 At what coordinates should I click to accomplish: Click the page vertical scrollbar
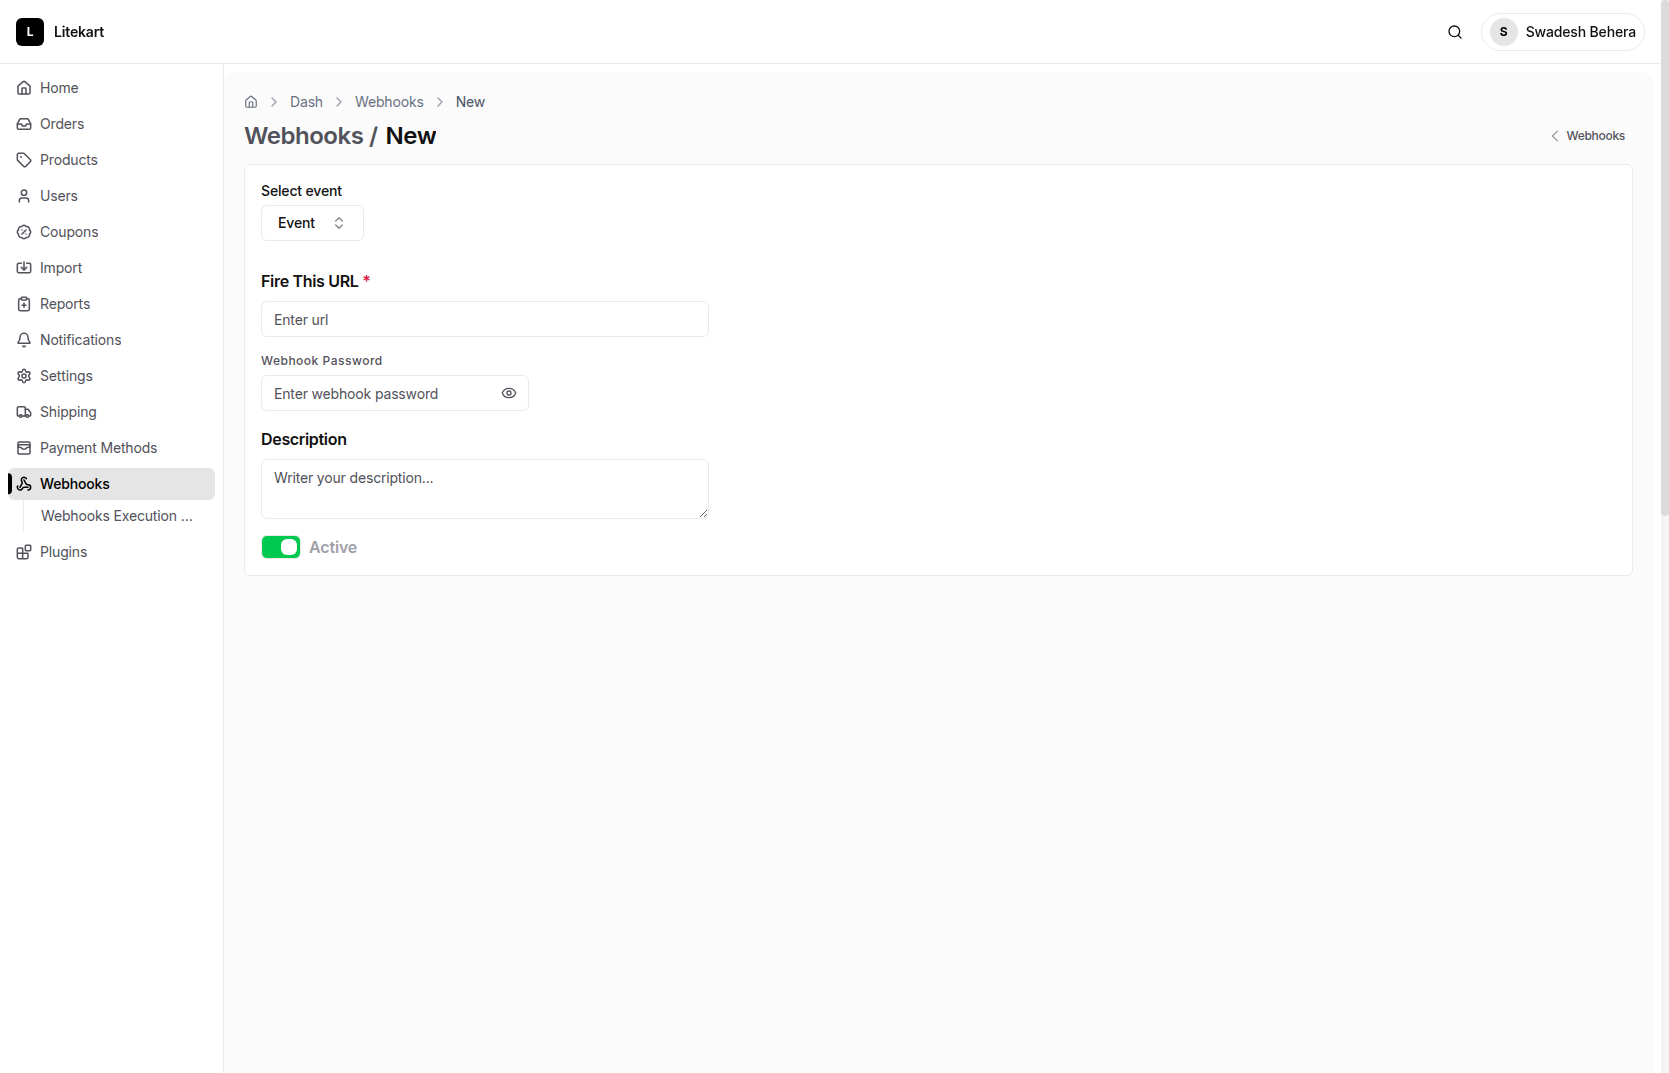[1664, 258]
